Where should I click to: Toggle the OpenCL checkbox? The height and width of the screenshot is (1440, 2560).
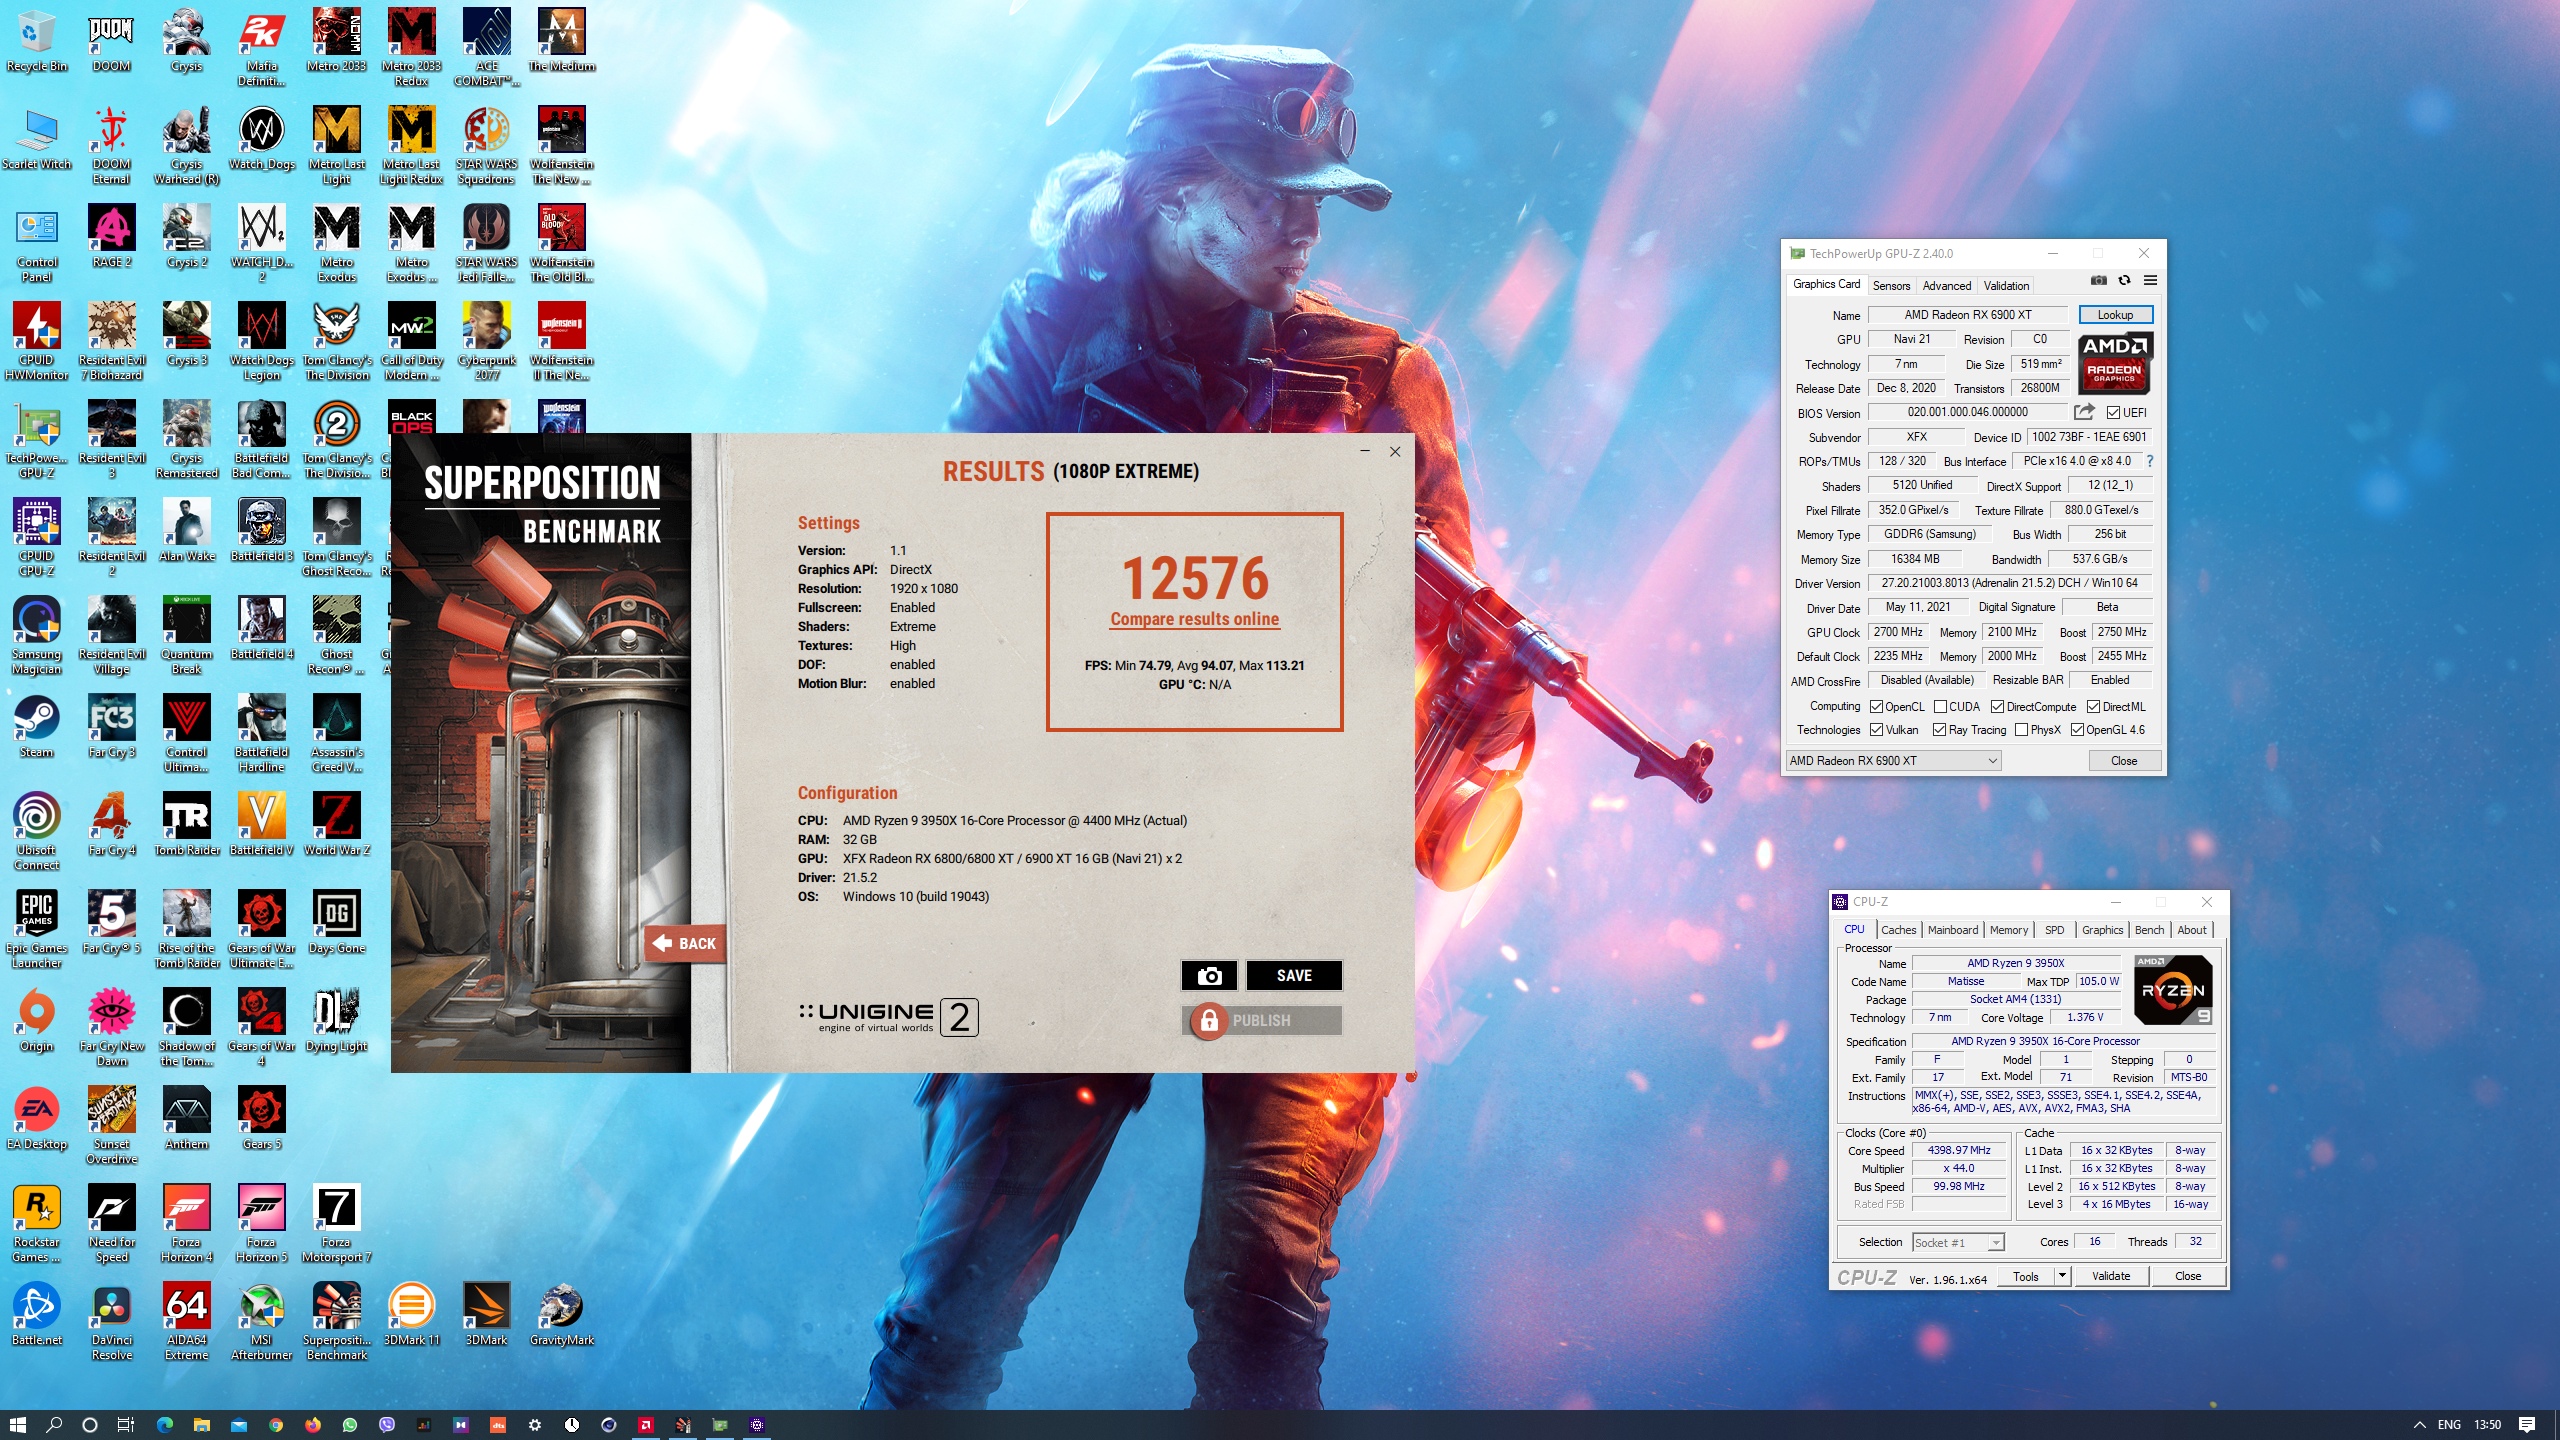point(1877,706)
